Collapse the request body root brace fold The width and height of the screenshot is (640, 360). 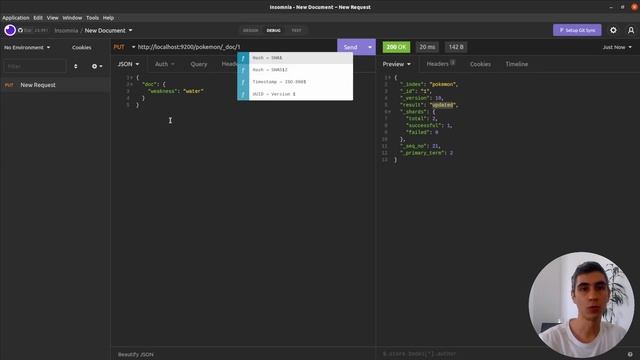click(x=131, y=78)
